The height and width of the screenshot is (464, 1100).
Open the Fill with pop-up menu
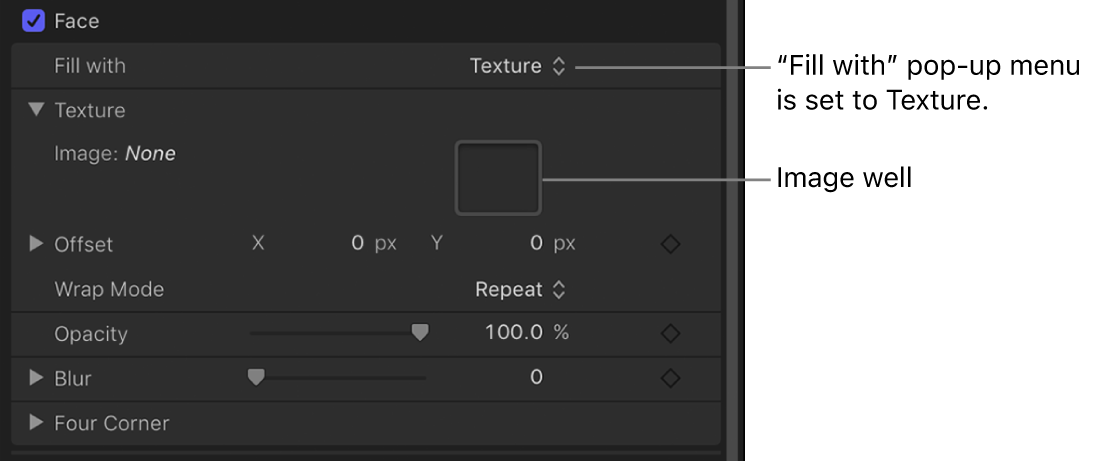(x=517, y=66)
